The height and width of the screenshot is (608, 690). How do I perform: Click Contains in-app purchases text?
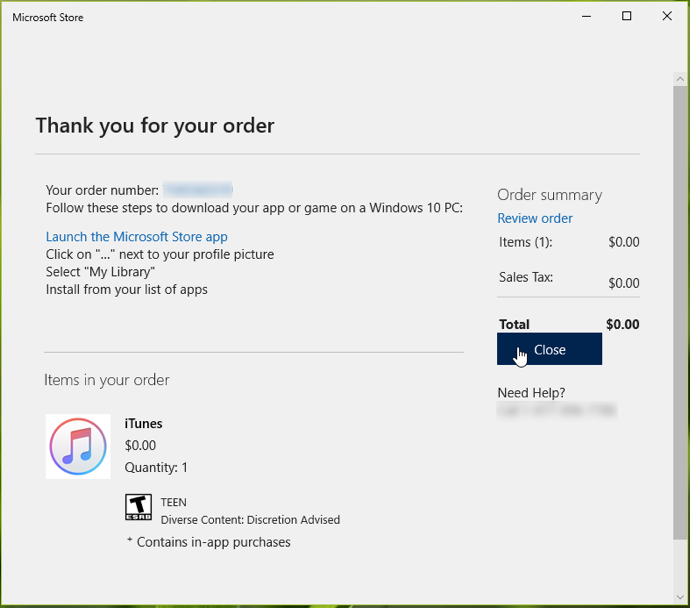point(213,542)
